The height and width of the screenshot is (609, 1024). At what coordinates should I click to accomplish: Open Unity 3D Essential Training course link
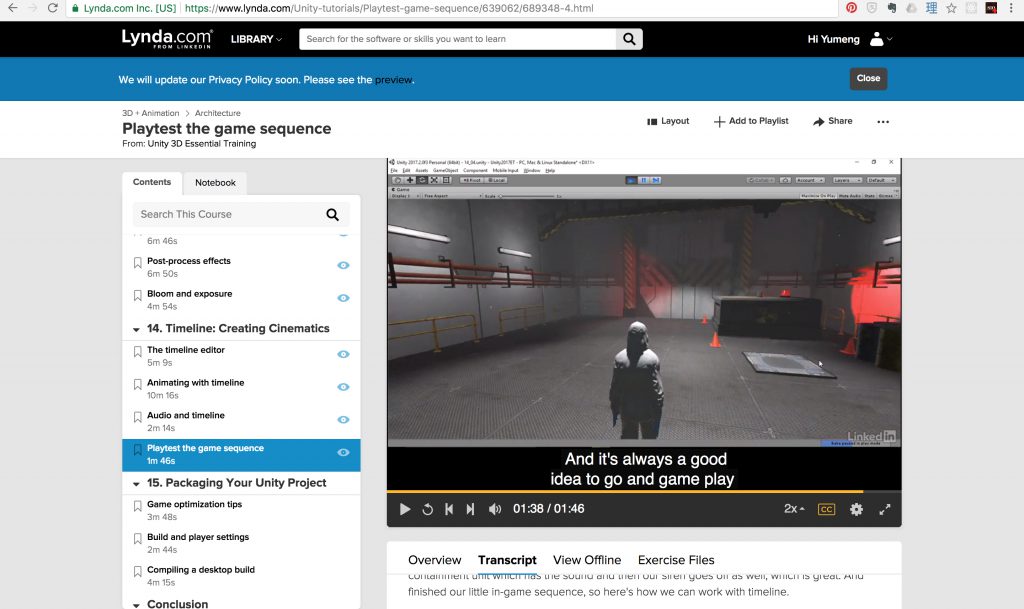coord(202,144)
